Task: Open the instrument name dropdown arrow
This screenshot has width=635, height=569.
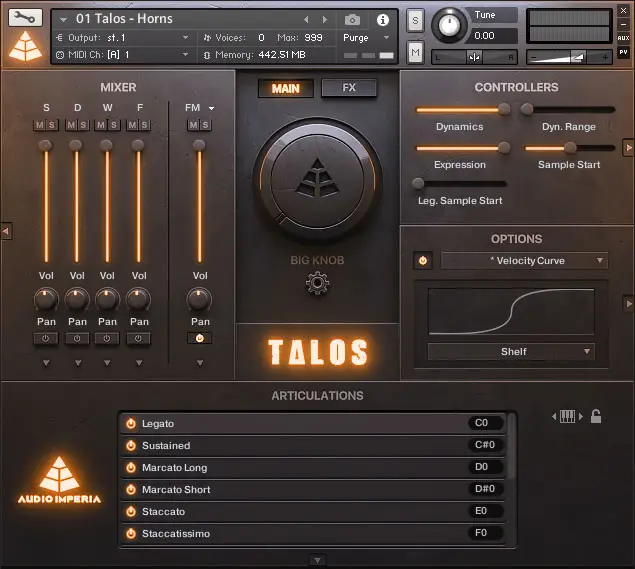Action: [x=63, y=19]
